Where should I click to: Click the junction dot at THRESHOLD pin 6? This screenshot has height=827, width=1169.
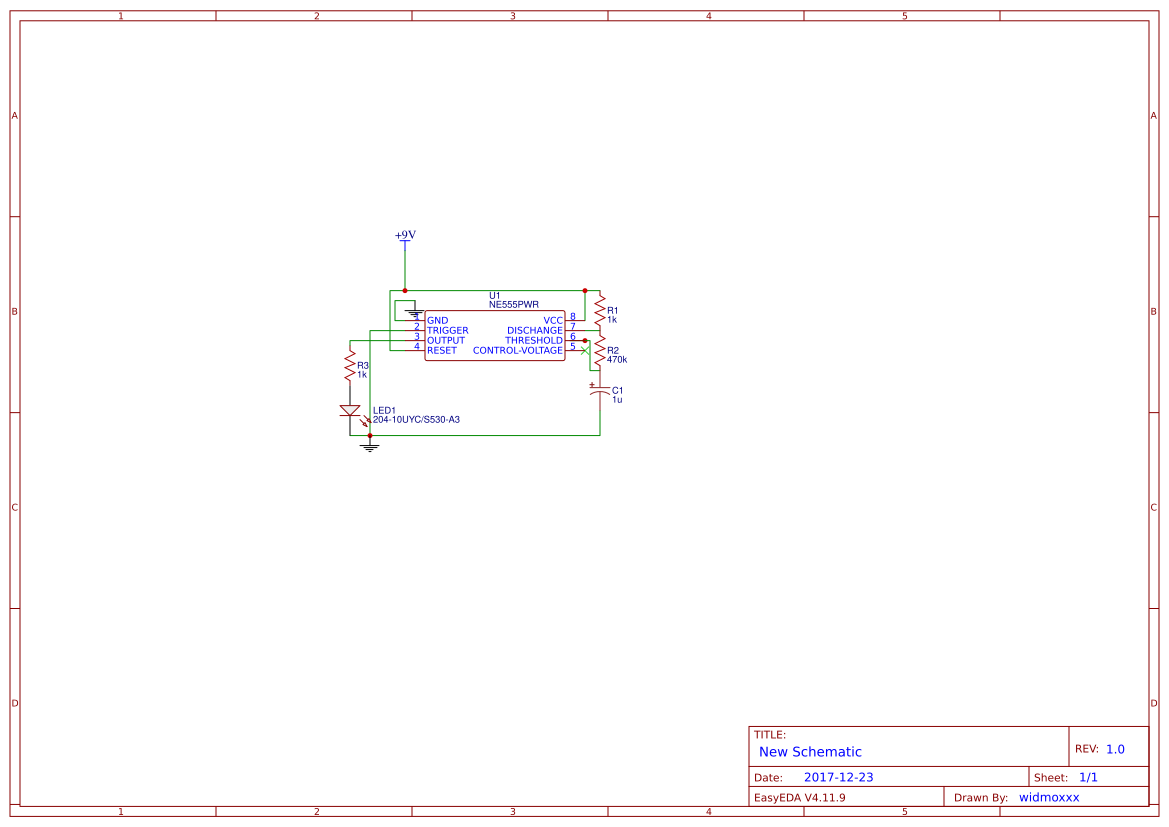(585, 340)
